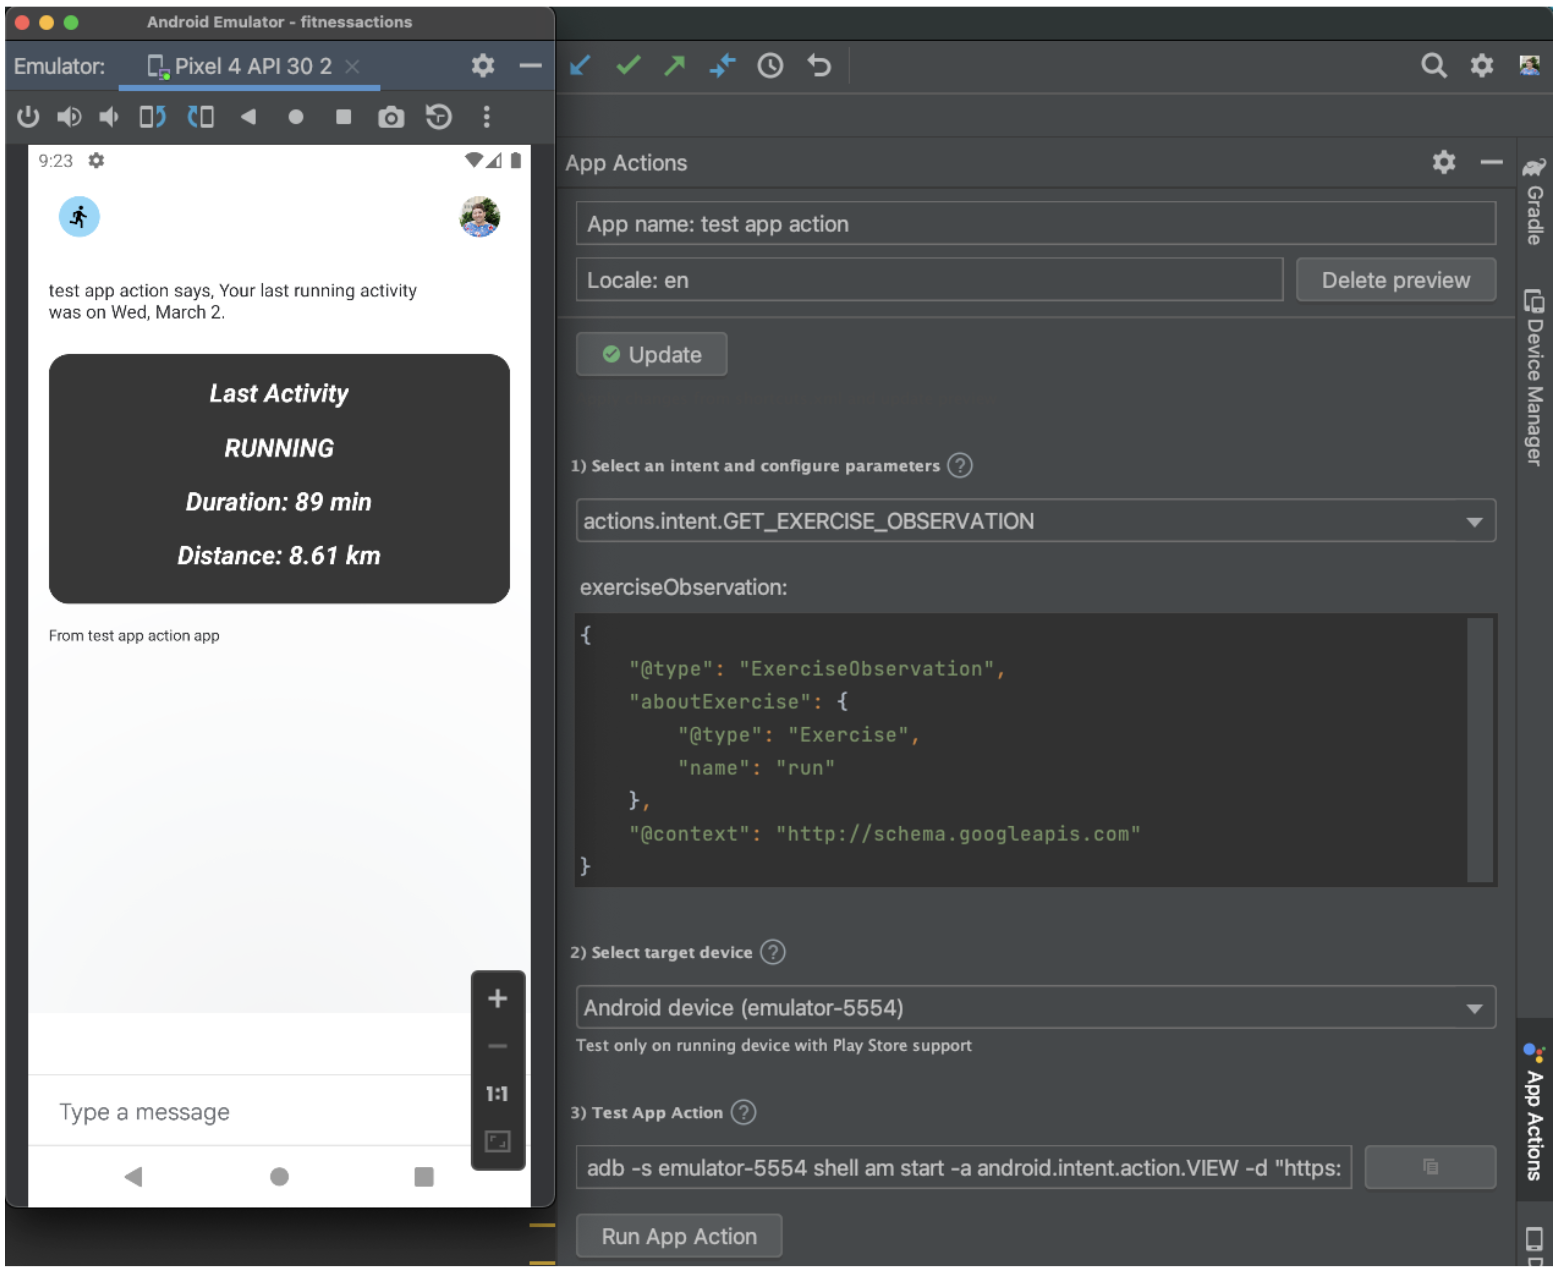This screenshot has height=1274, width=1562.
Task: Click the green commit checkmark icon
Action: 628,66
